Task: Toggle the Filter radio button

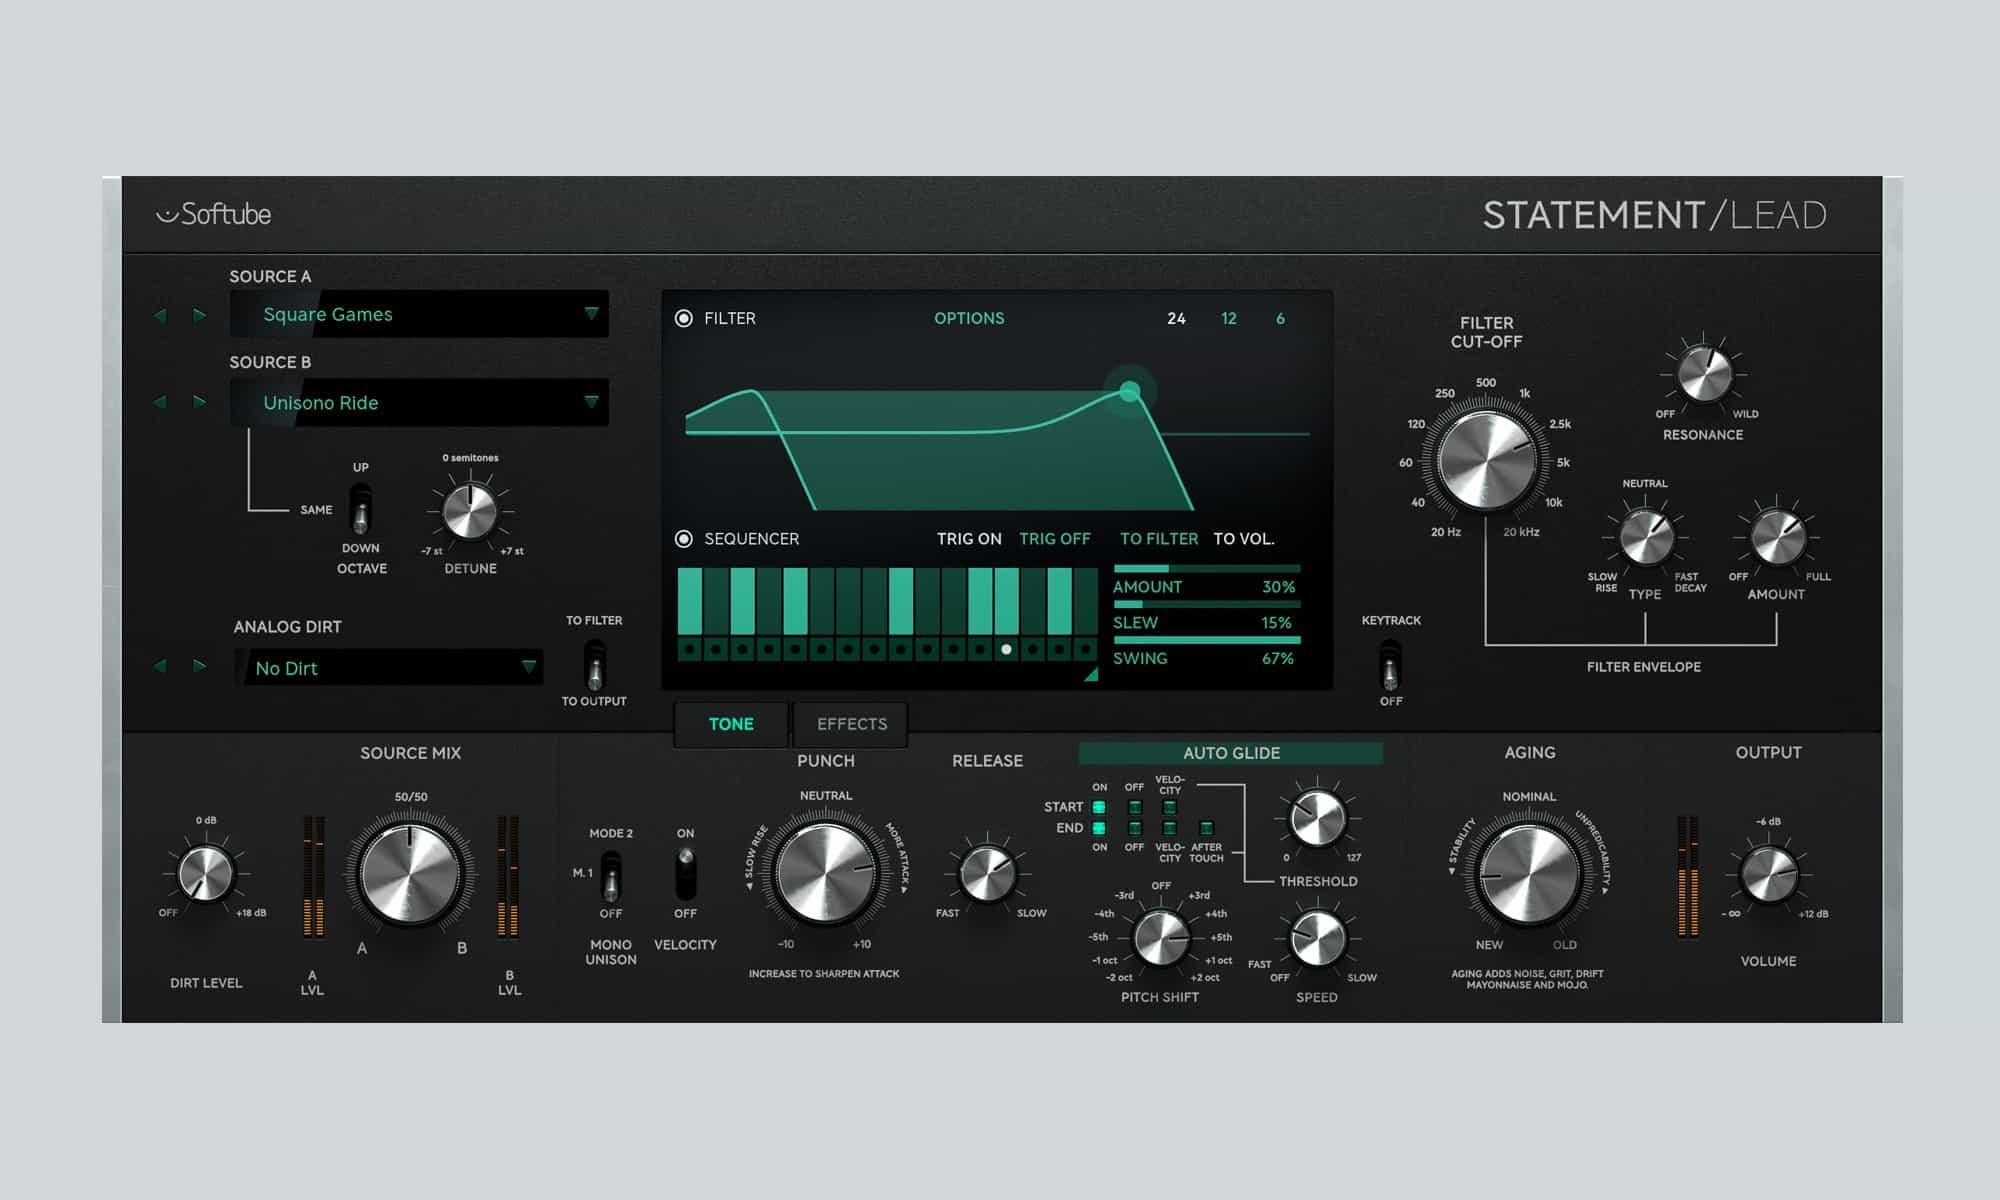Action: [x=684, y=318]
